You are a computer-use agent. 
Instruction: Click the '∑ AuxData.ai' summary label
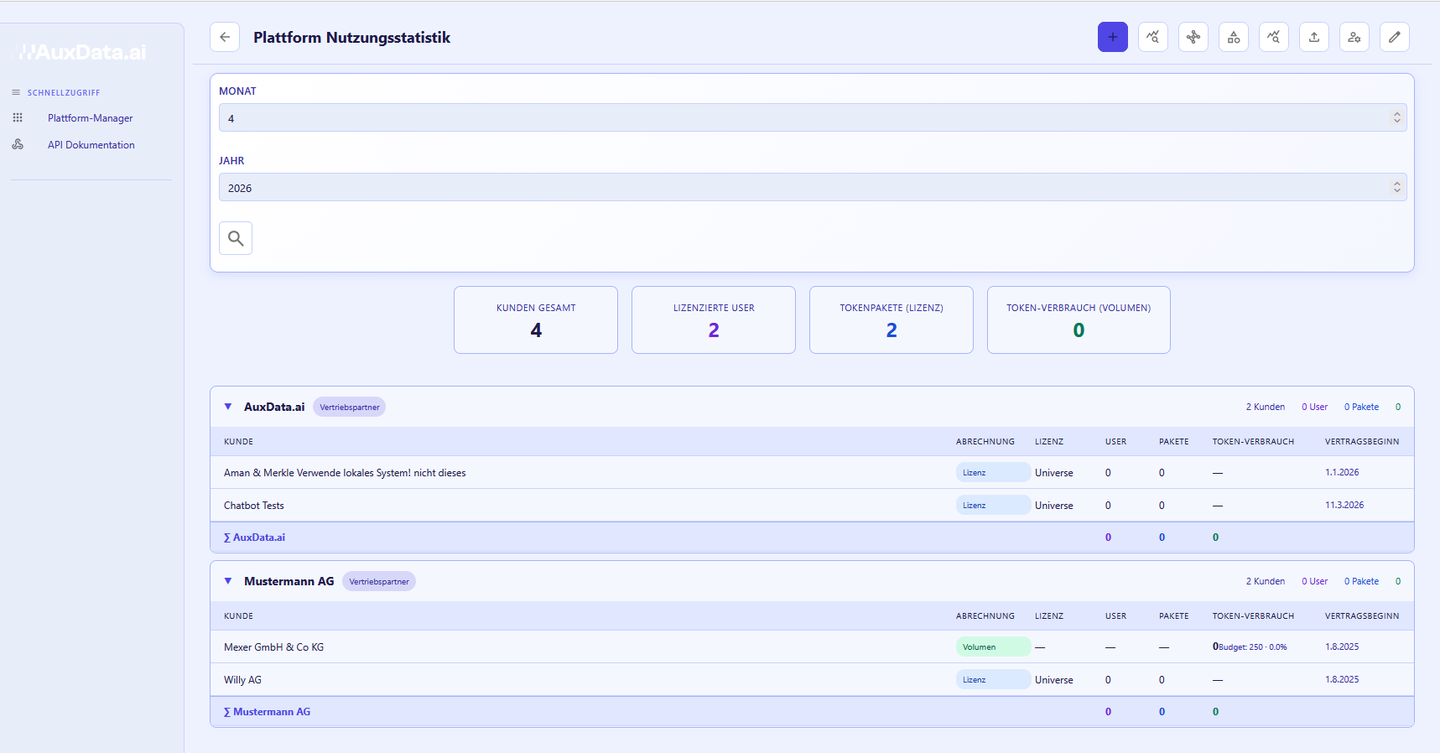254,537
